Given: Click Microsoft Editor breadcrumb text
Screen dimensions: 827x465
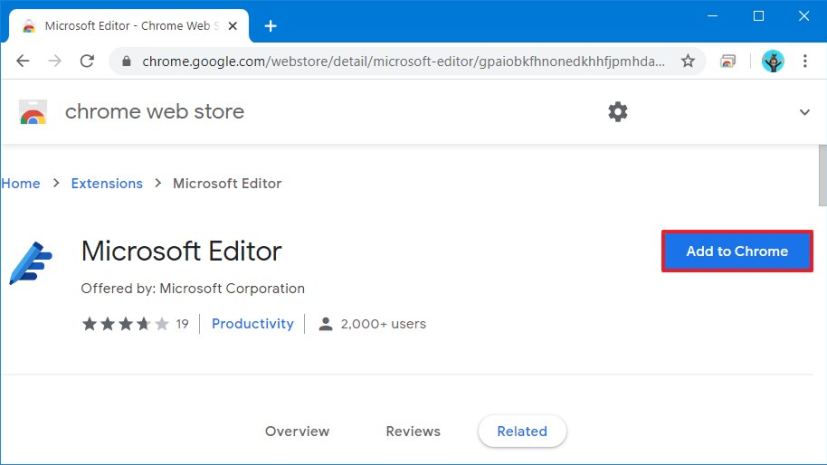Looking at the screenshot, I should pyautogui.click(x=227, y=183).
